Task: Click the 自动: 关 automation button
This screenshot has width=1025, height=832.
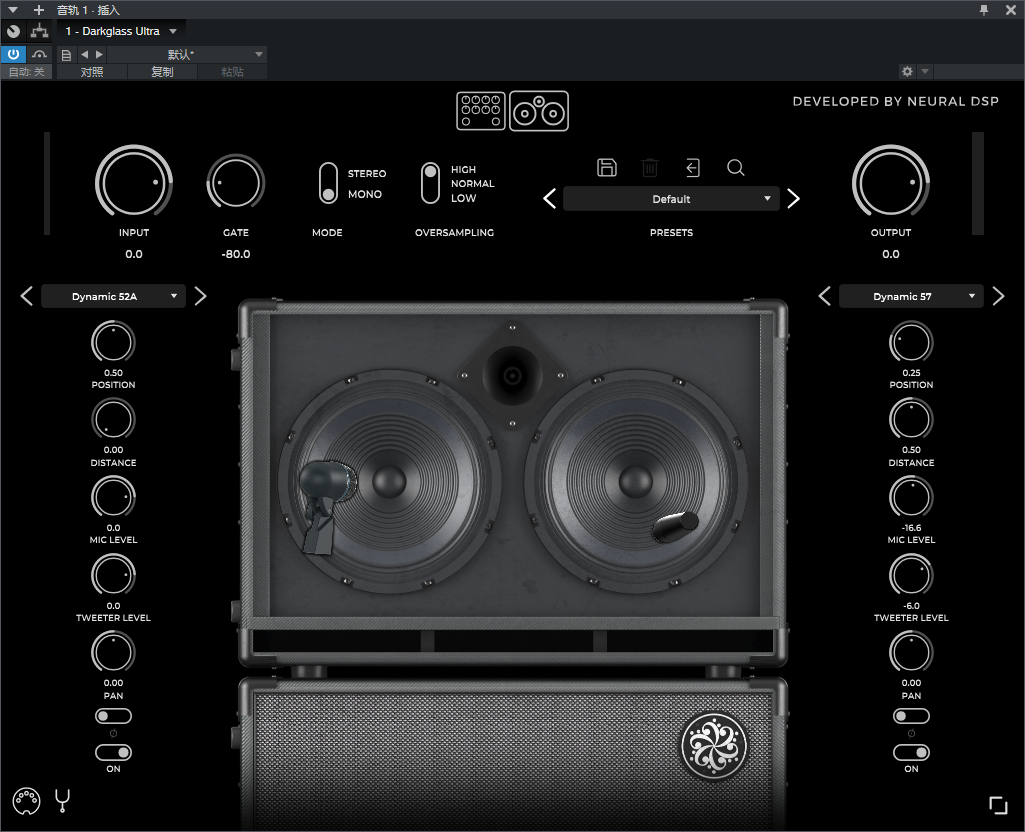Action: click(x=27, y=72)
